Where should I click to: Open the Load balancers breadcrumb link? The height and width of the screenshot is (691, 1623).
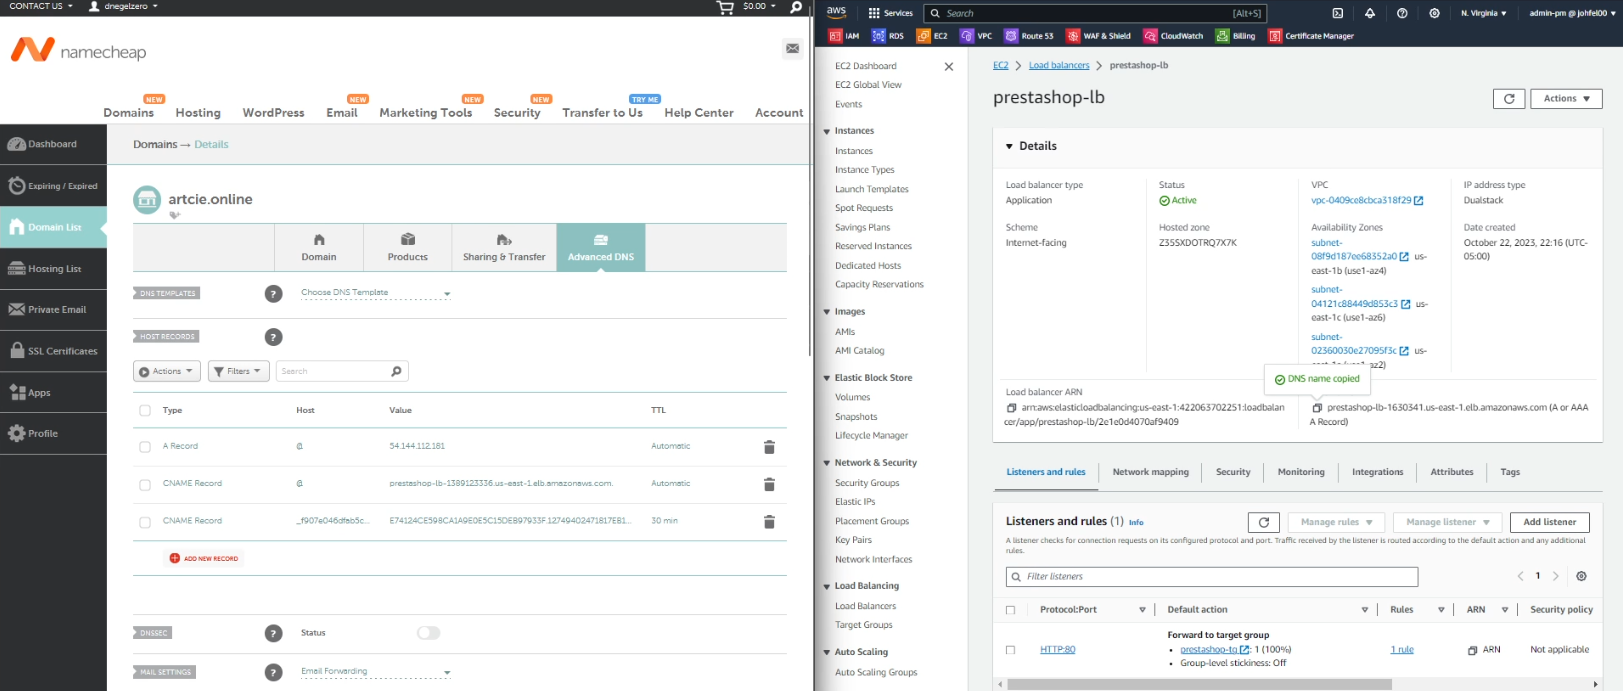tap(1059, 65)
